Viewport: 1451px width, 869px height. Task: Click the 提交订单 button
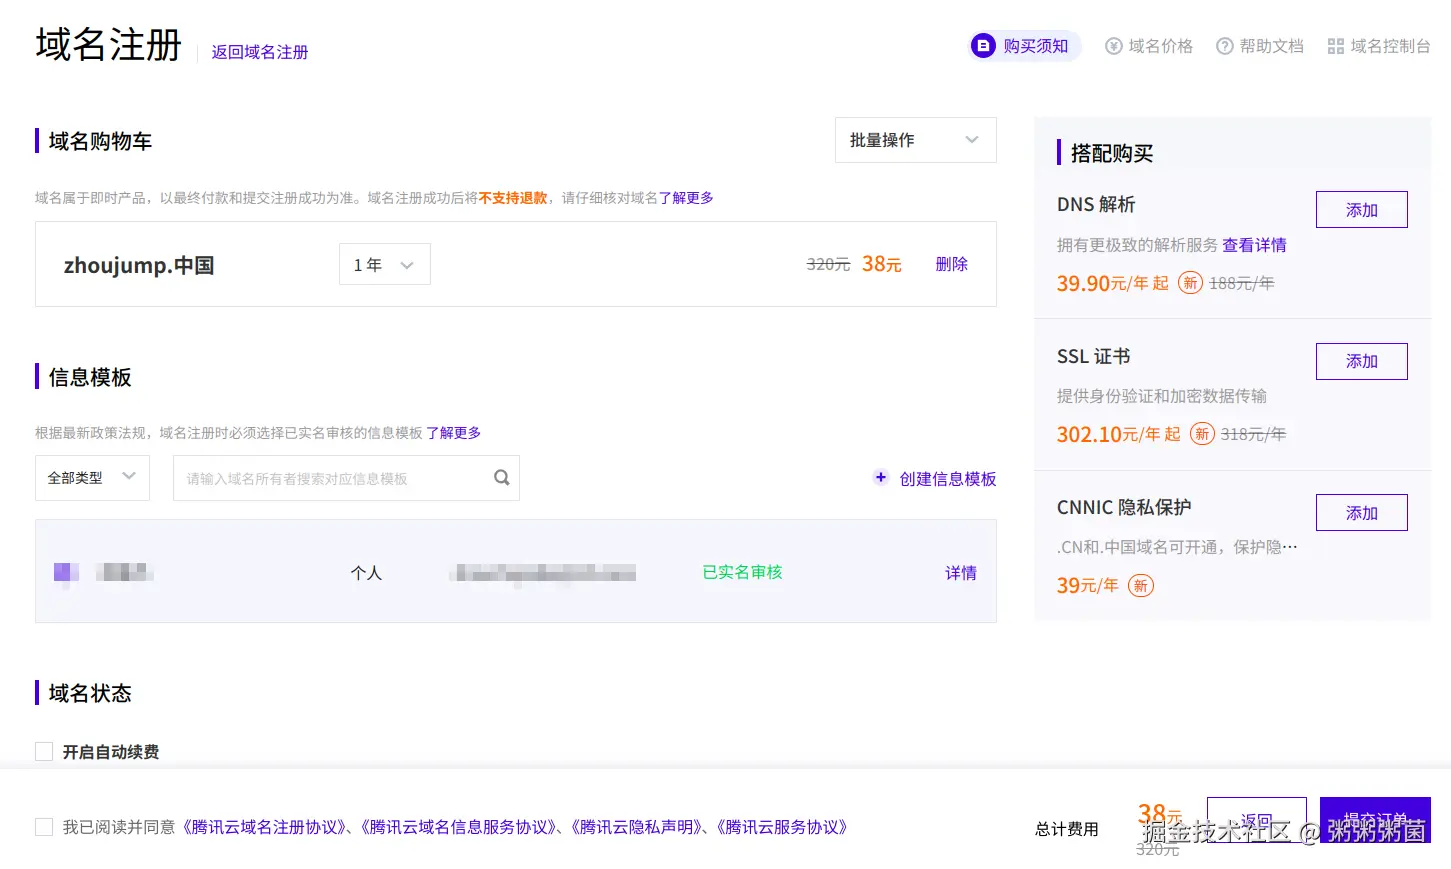(x=1375, y=820)
